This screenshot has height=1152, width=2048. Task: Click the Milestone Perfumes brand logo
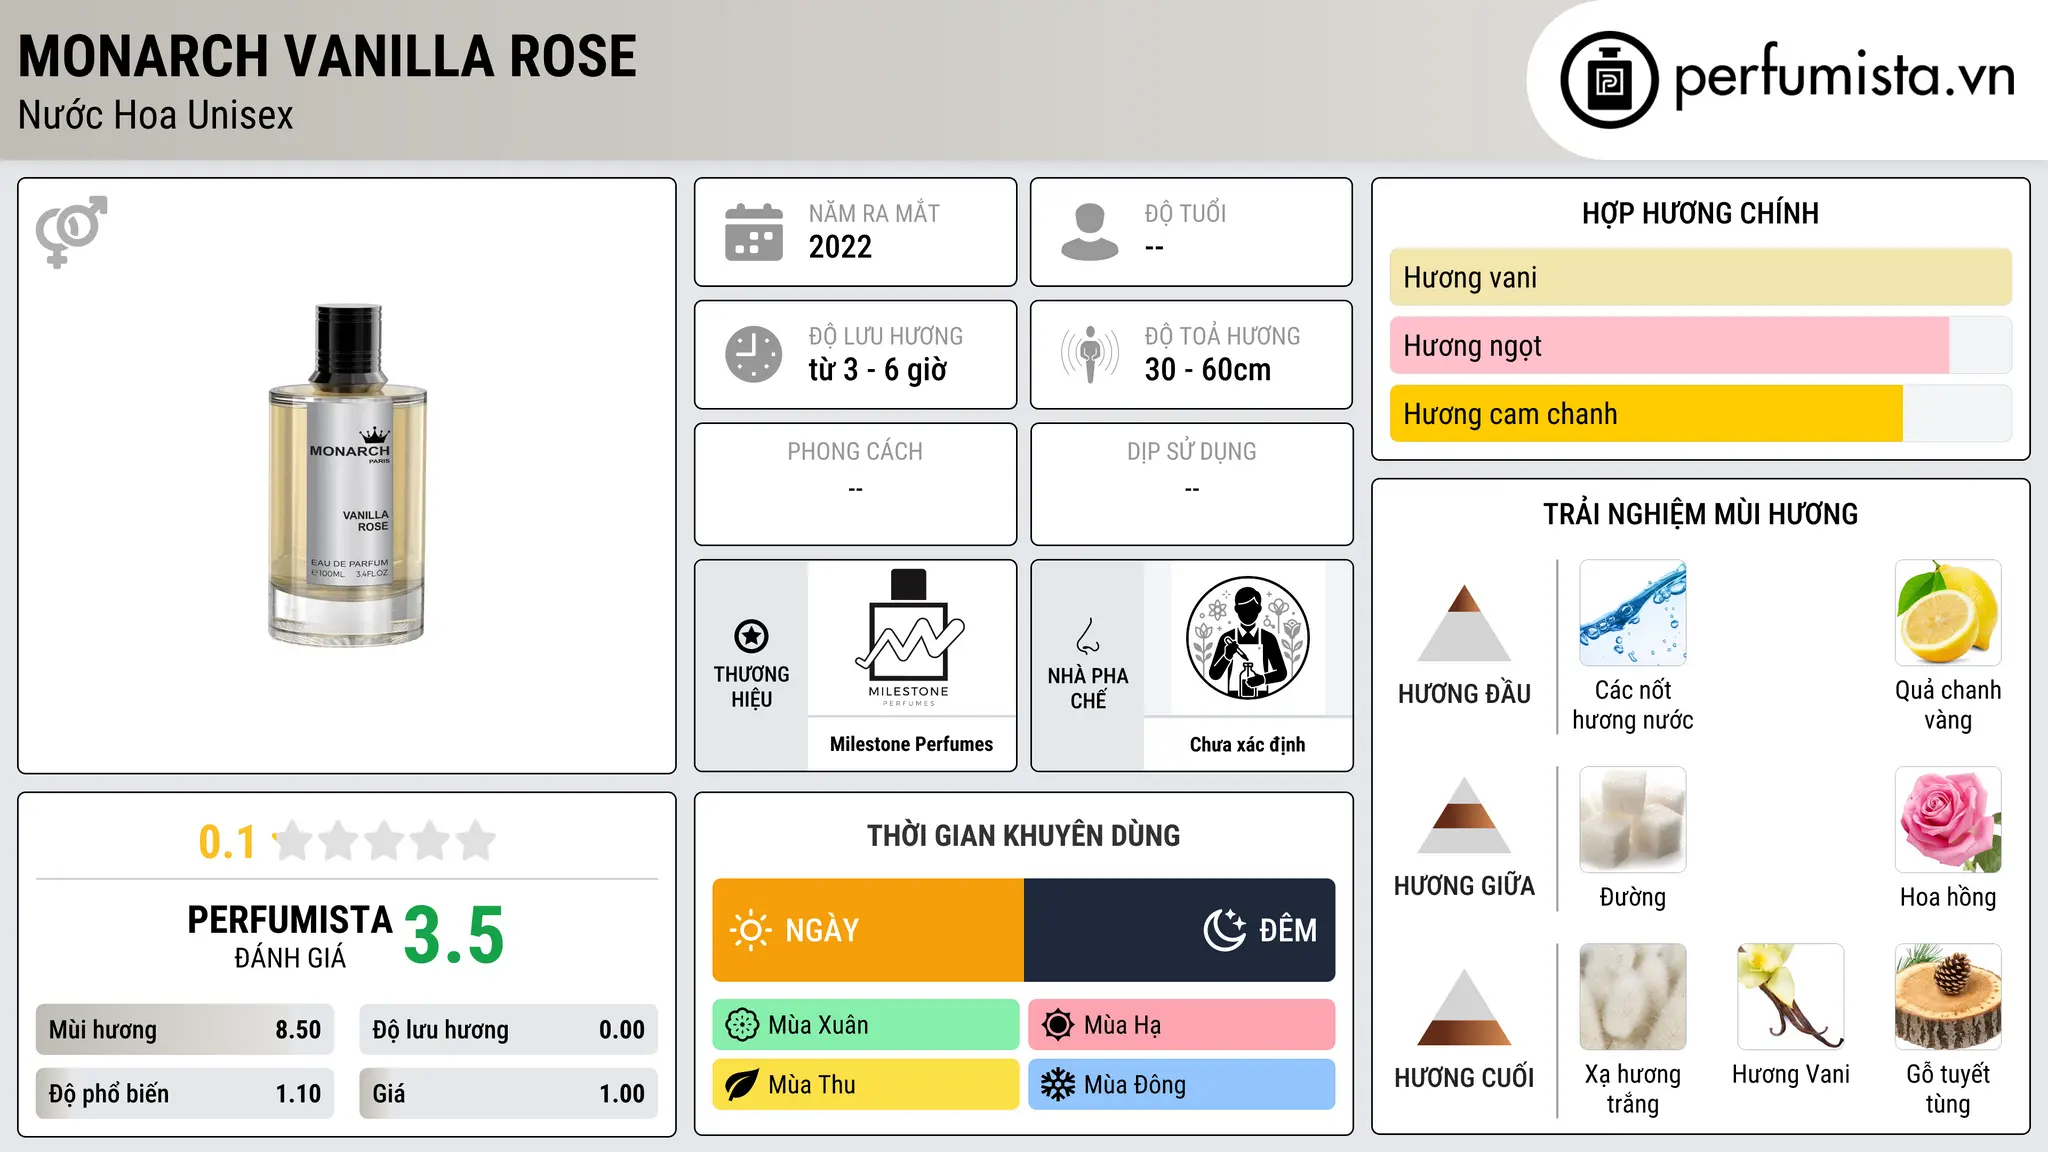(911, 638)
